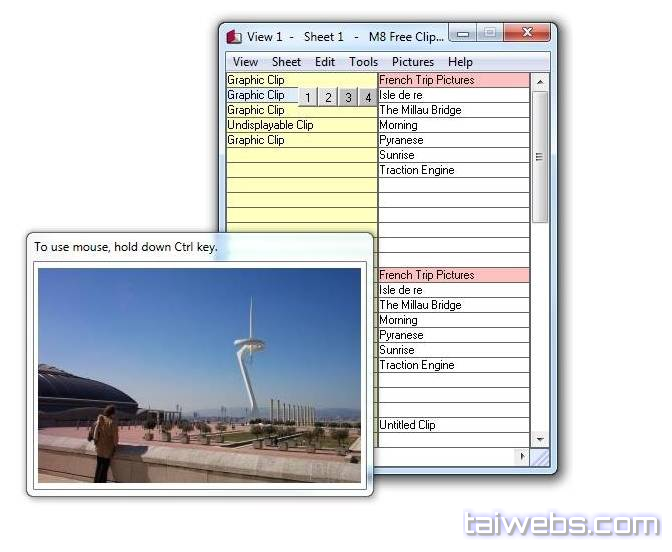Click the horizontal scrollbar right arrow

[x=521, y=456]
